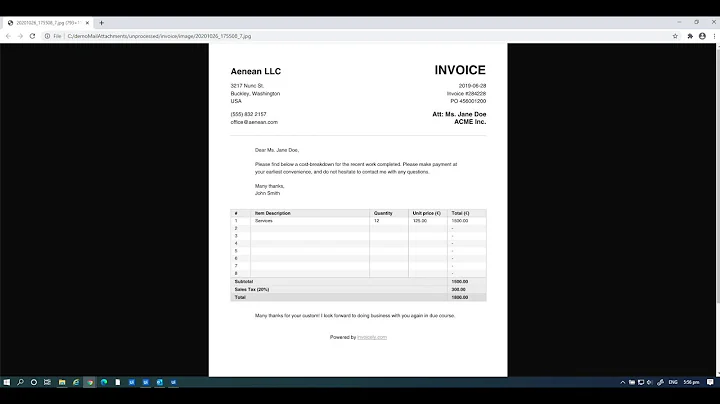Open the Action Center notifications icon

(x=710, y=382)
